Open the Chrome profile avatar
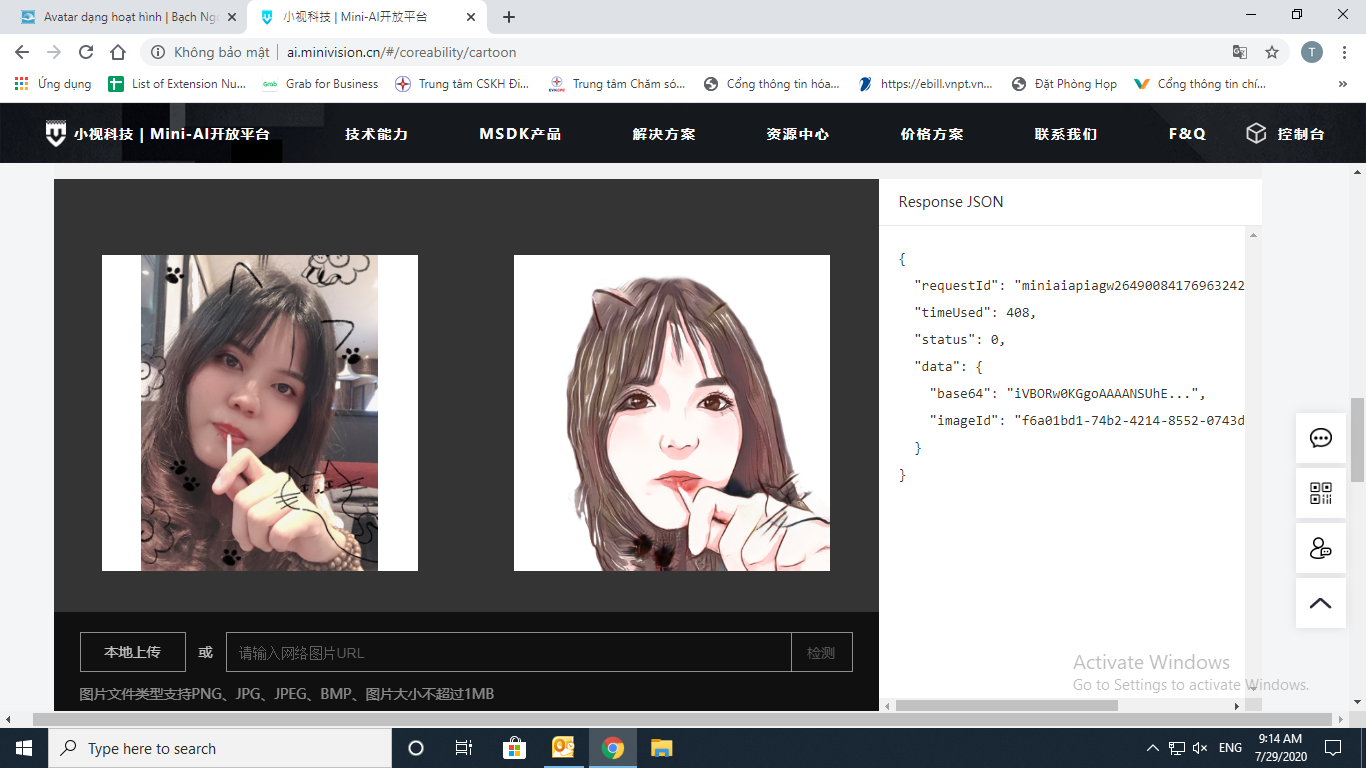The height and width of the screenshot is (768, 1366). (1312, 52)
